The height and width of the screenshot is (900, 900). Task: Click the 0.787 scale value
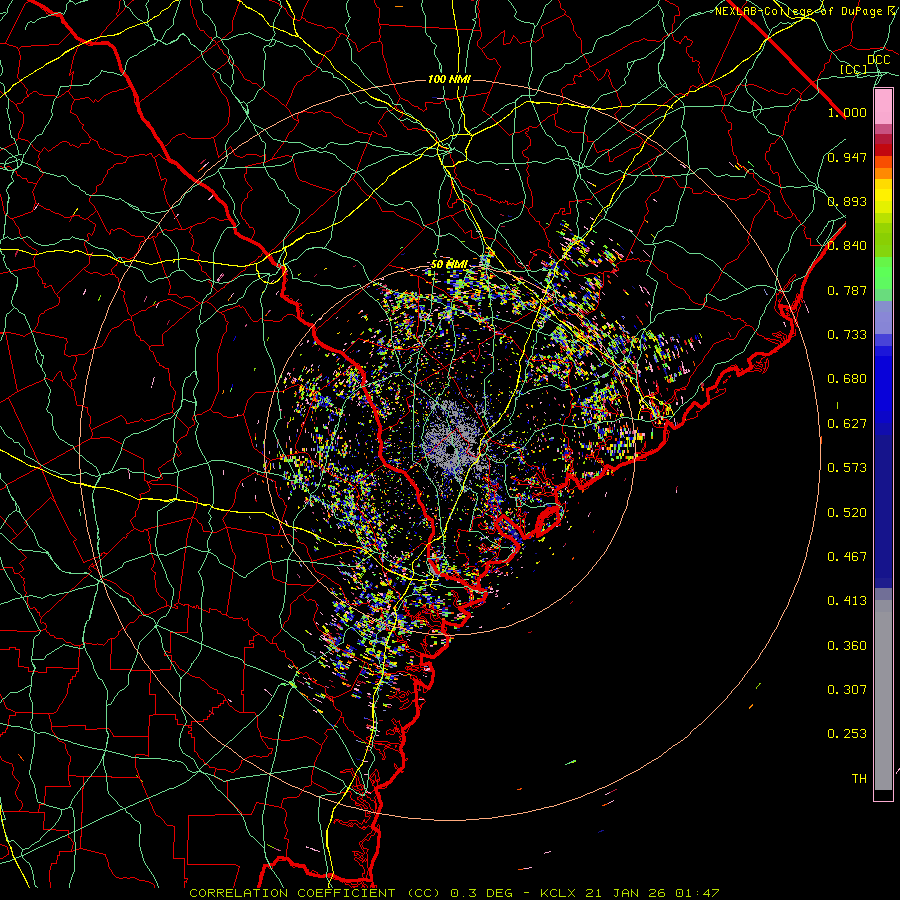tap(847, 290)
